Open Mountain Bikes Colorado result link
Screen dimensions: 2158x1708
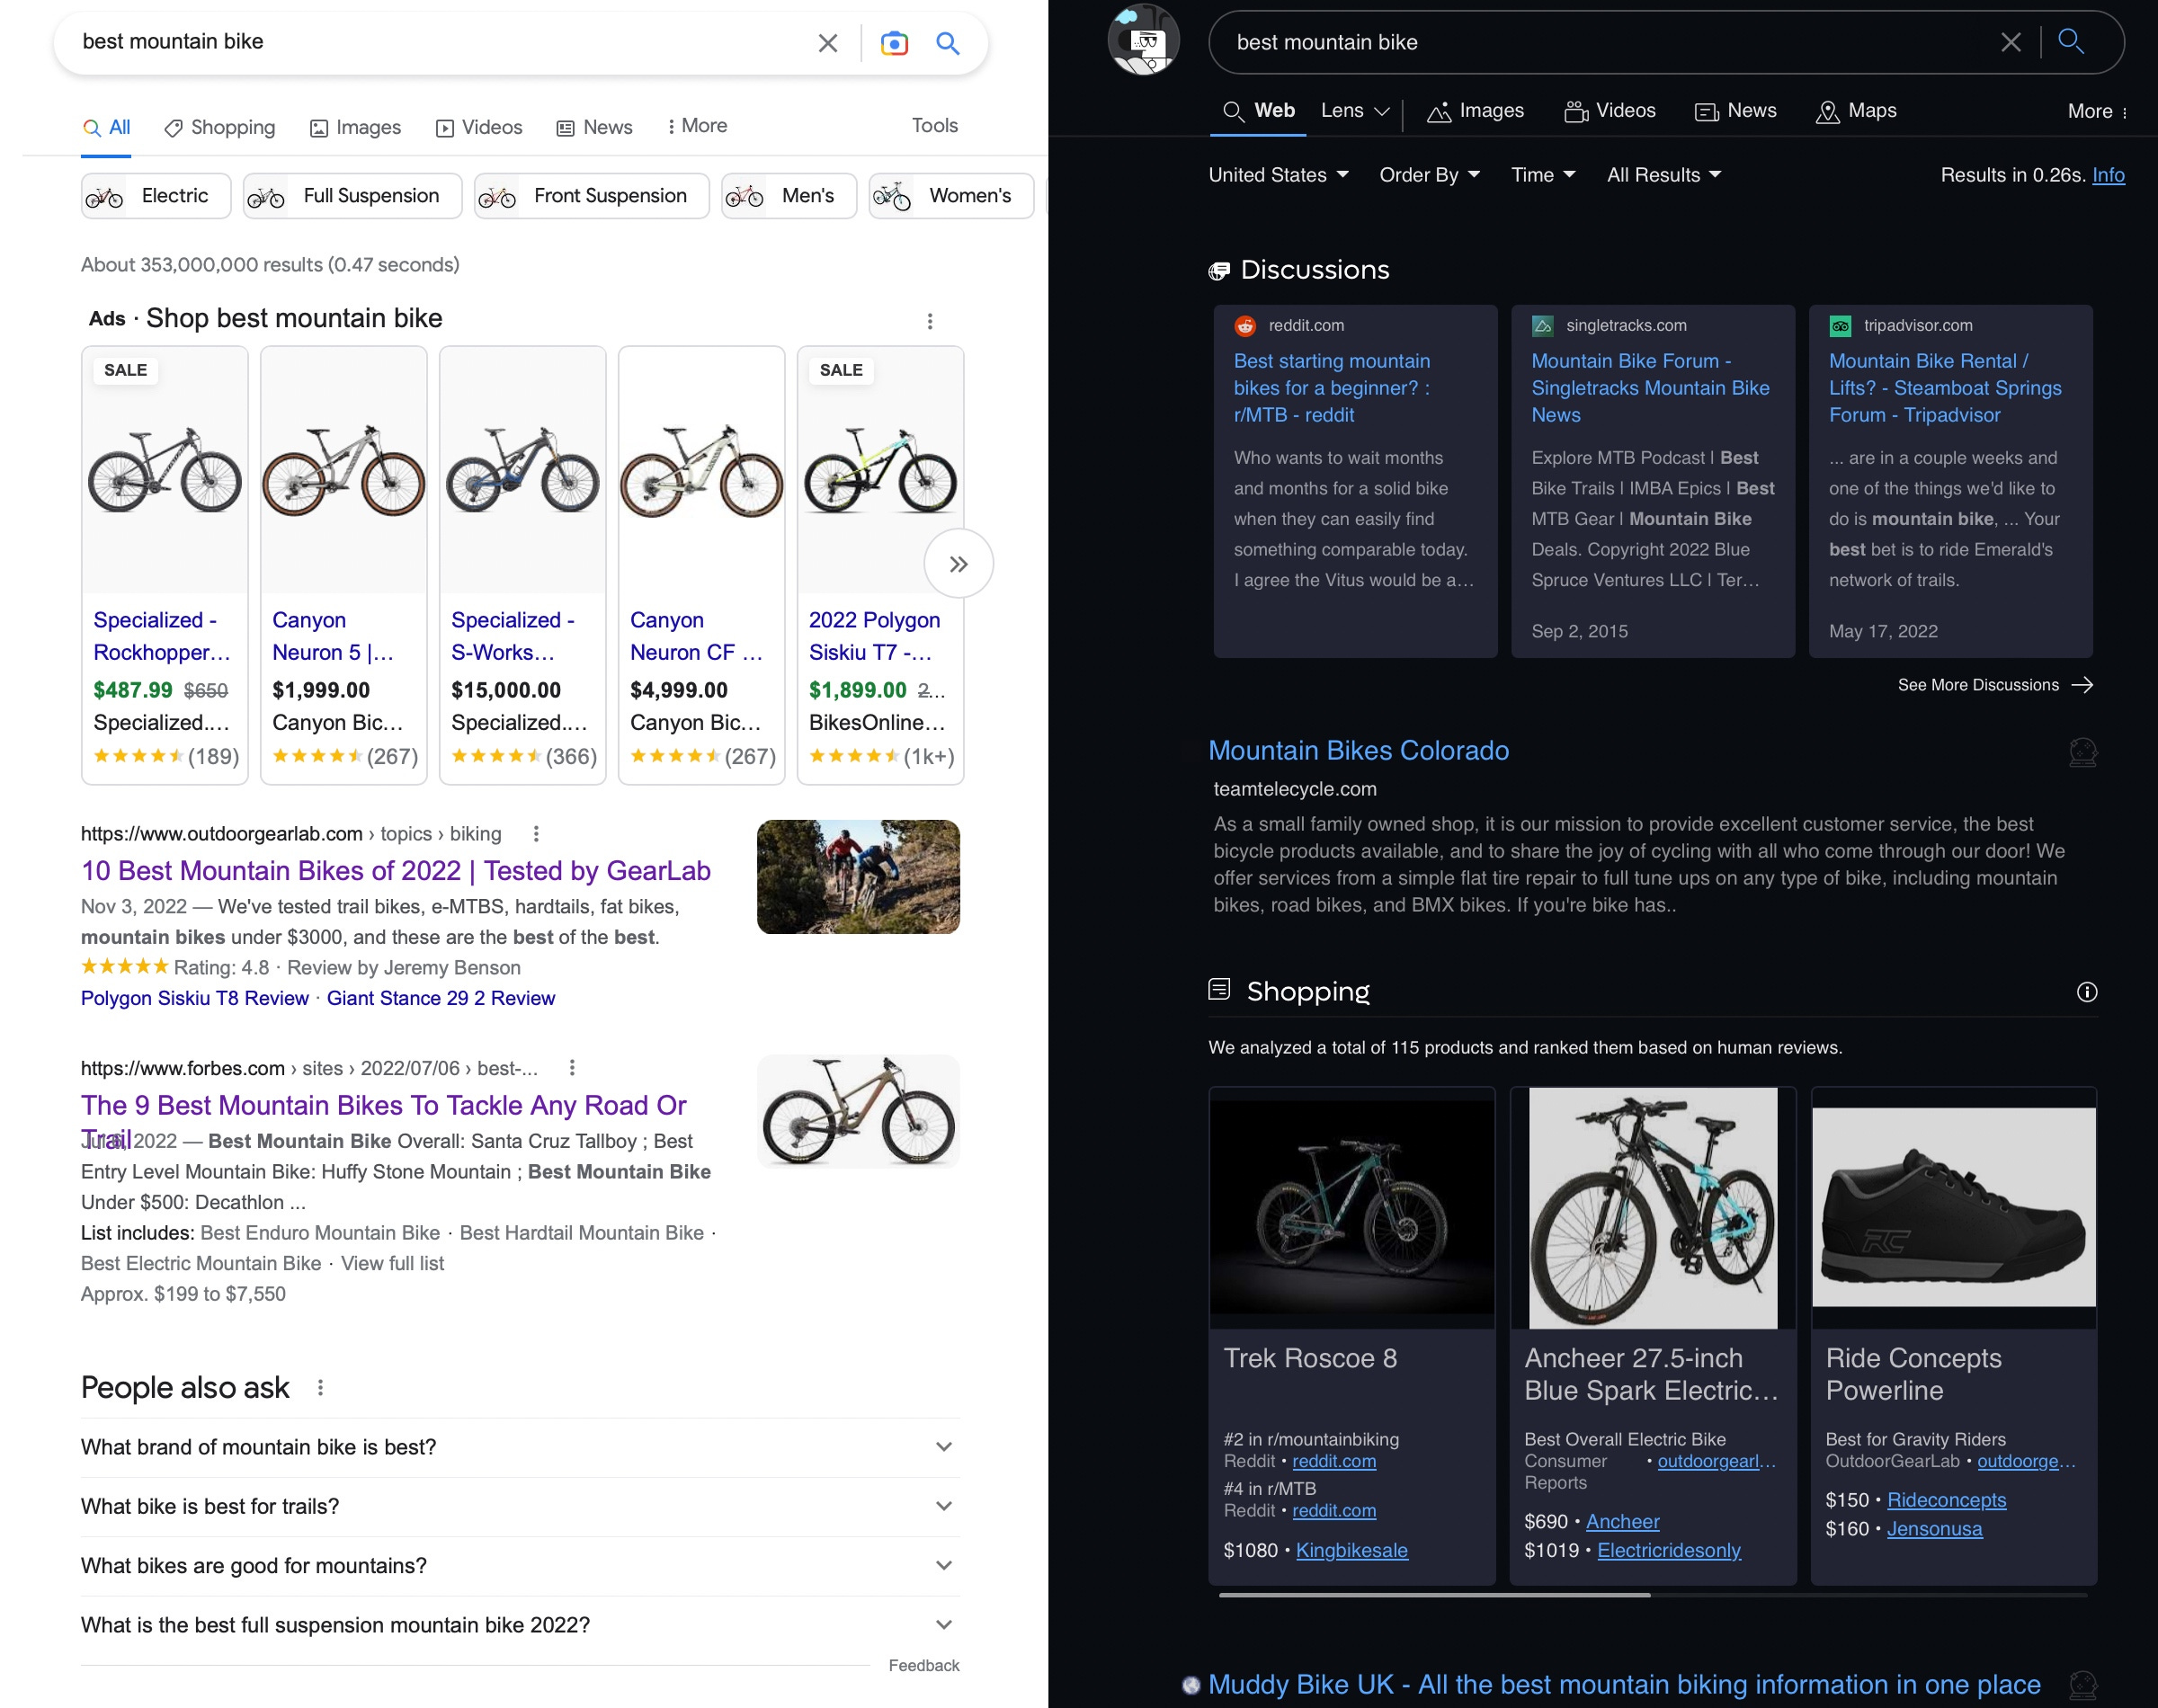(x=1358, y=751)
